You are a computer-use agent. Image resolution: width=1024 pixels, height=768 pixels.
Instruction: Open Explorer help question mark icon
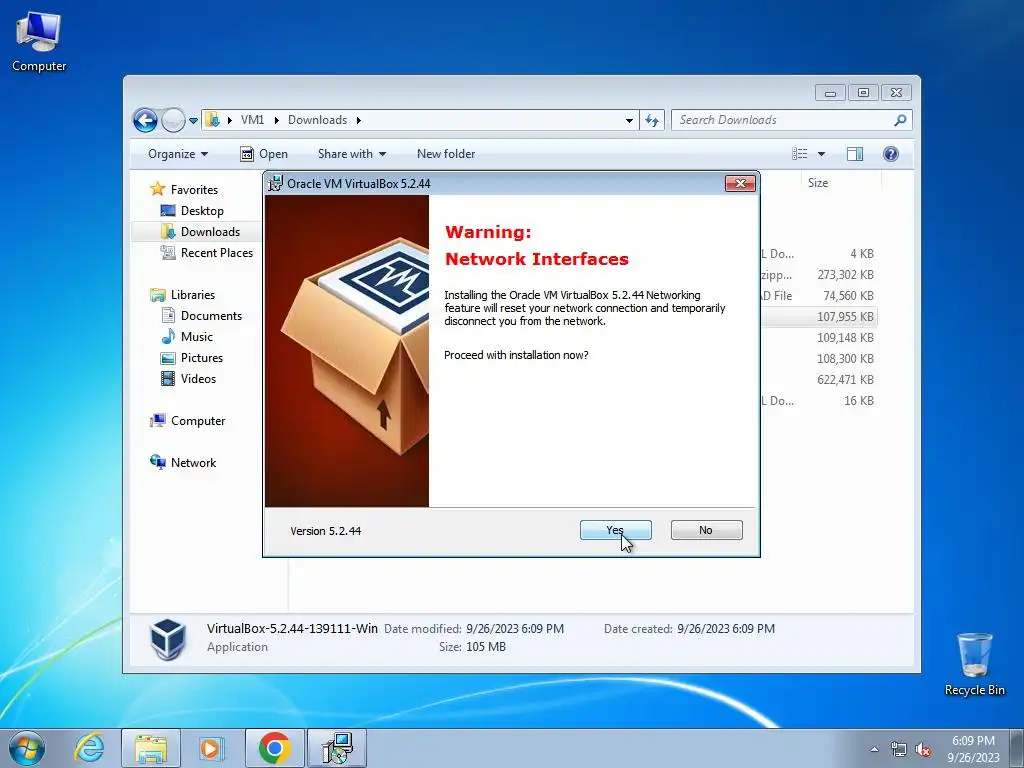point(891,154)
